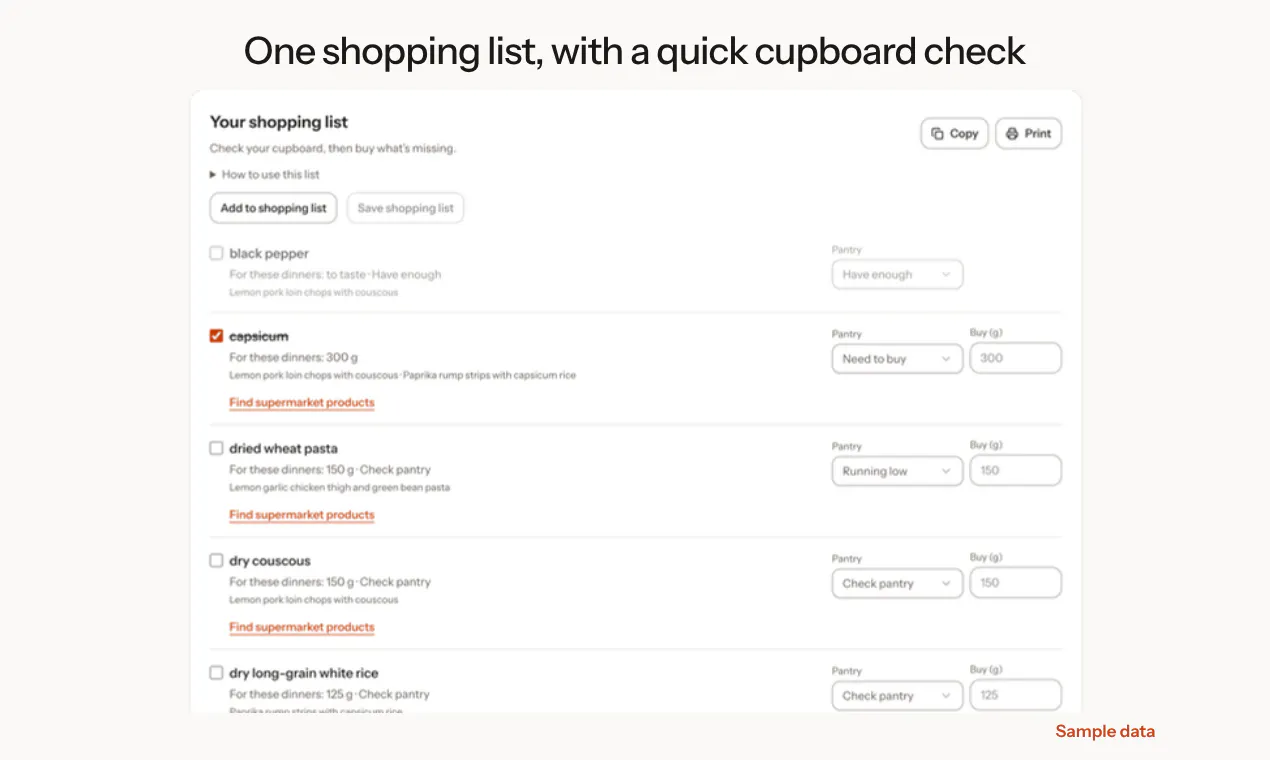Open the dry couscous Check pantry dropdown
This screenshot has height=760, width=1270.
point(897,583)
